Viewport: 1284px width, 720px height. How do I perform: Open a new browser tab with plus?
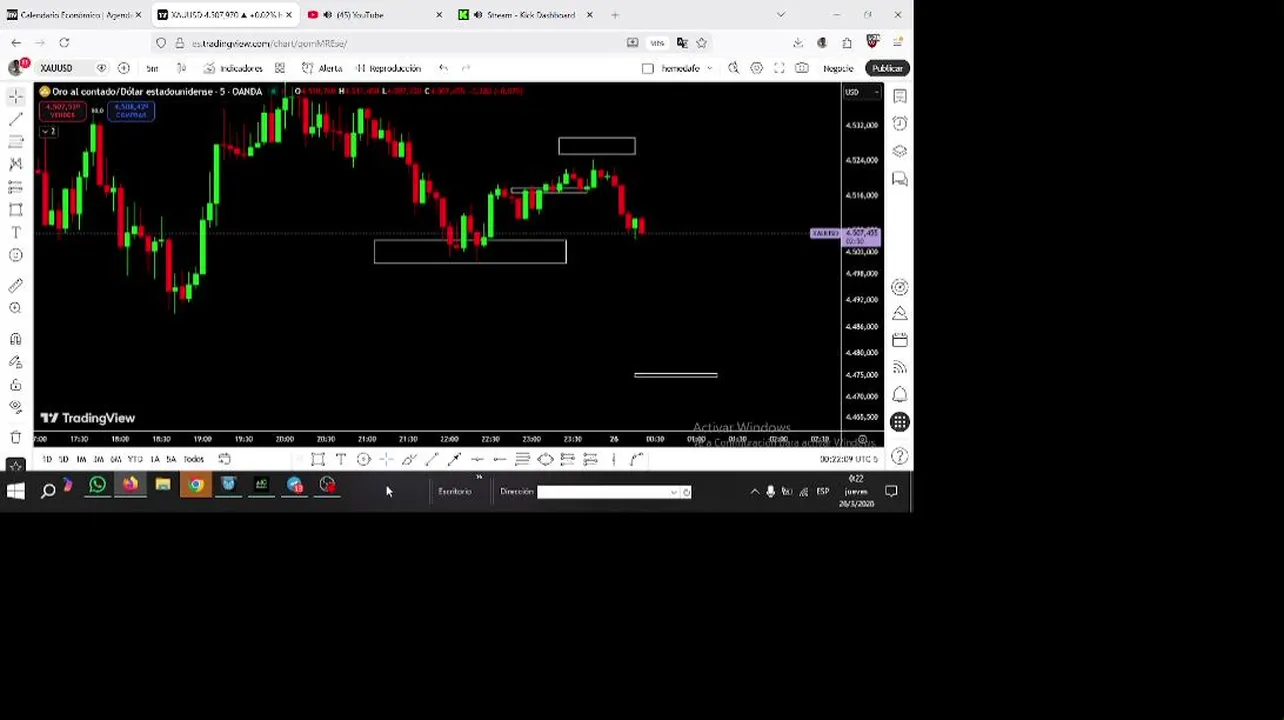[x=615, y=15]
